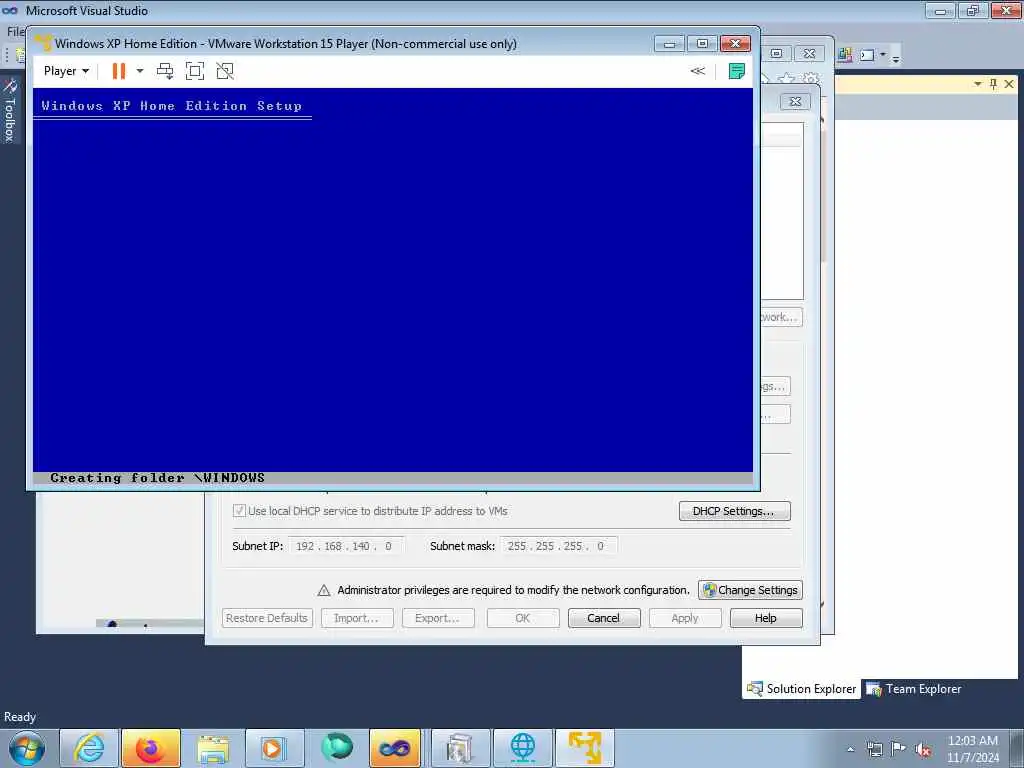This screenshot has height=768, width=1024.
Task: Click the Change Settings button
Action: click(x=750, y=590)
